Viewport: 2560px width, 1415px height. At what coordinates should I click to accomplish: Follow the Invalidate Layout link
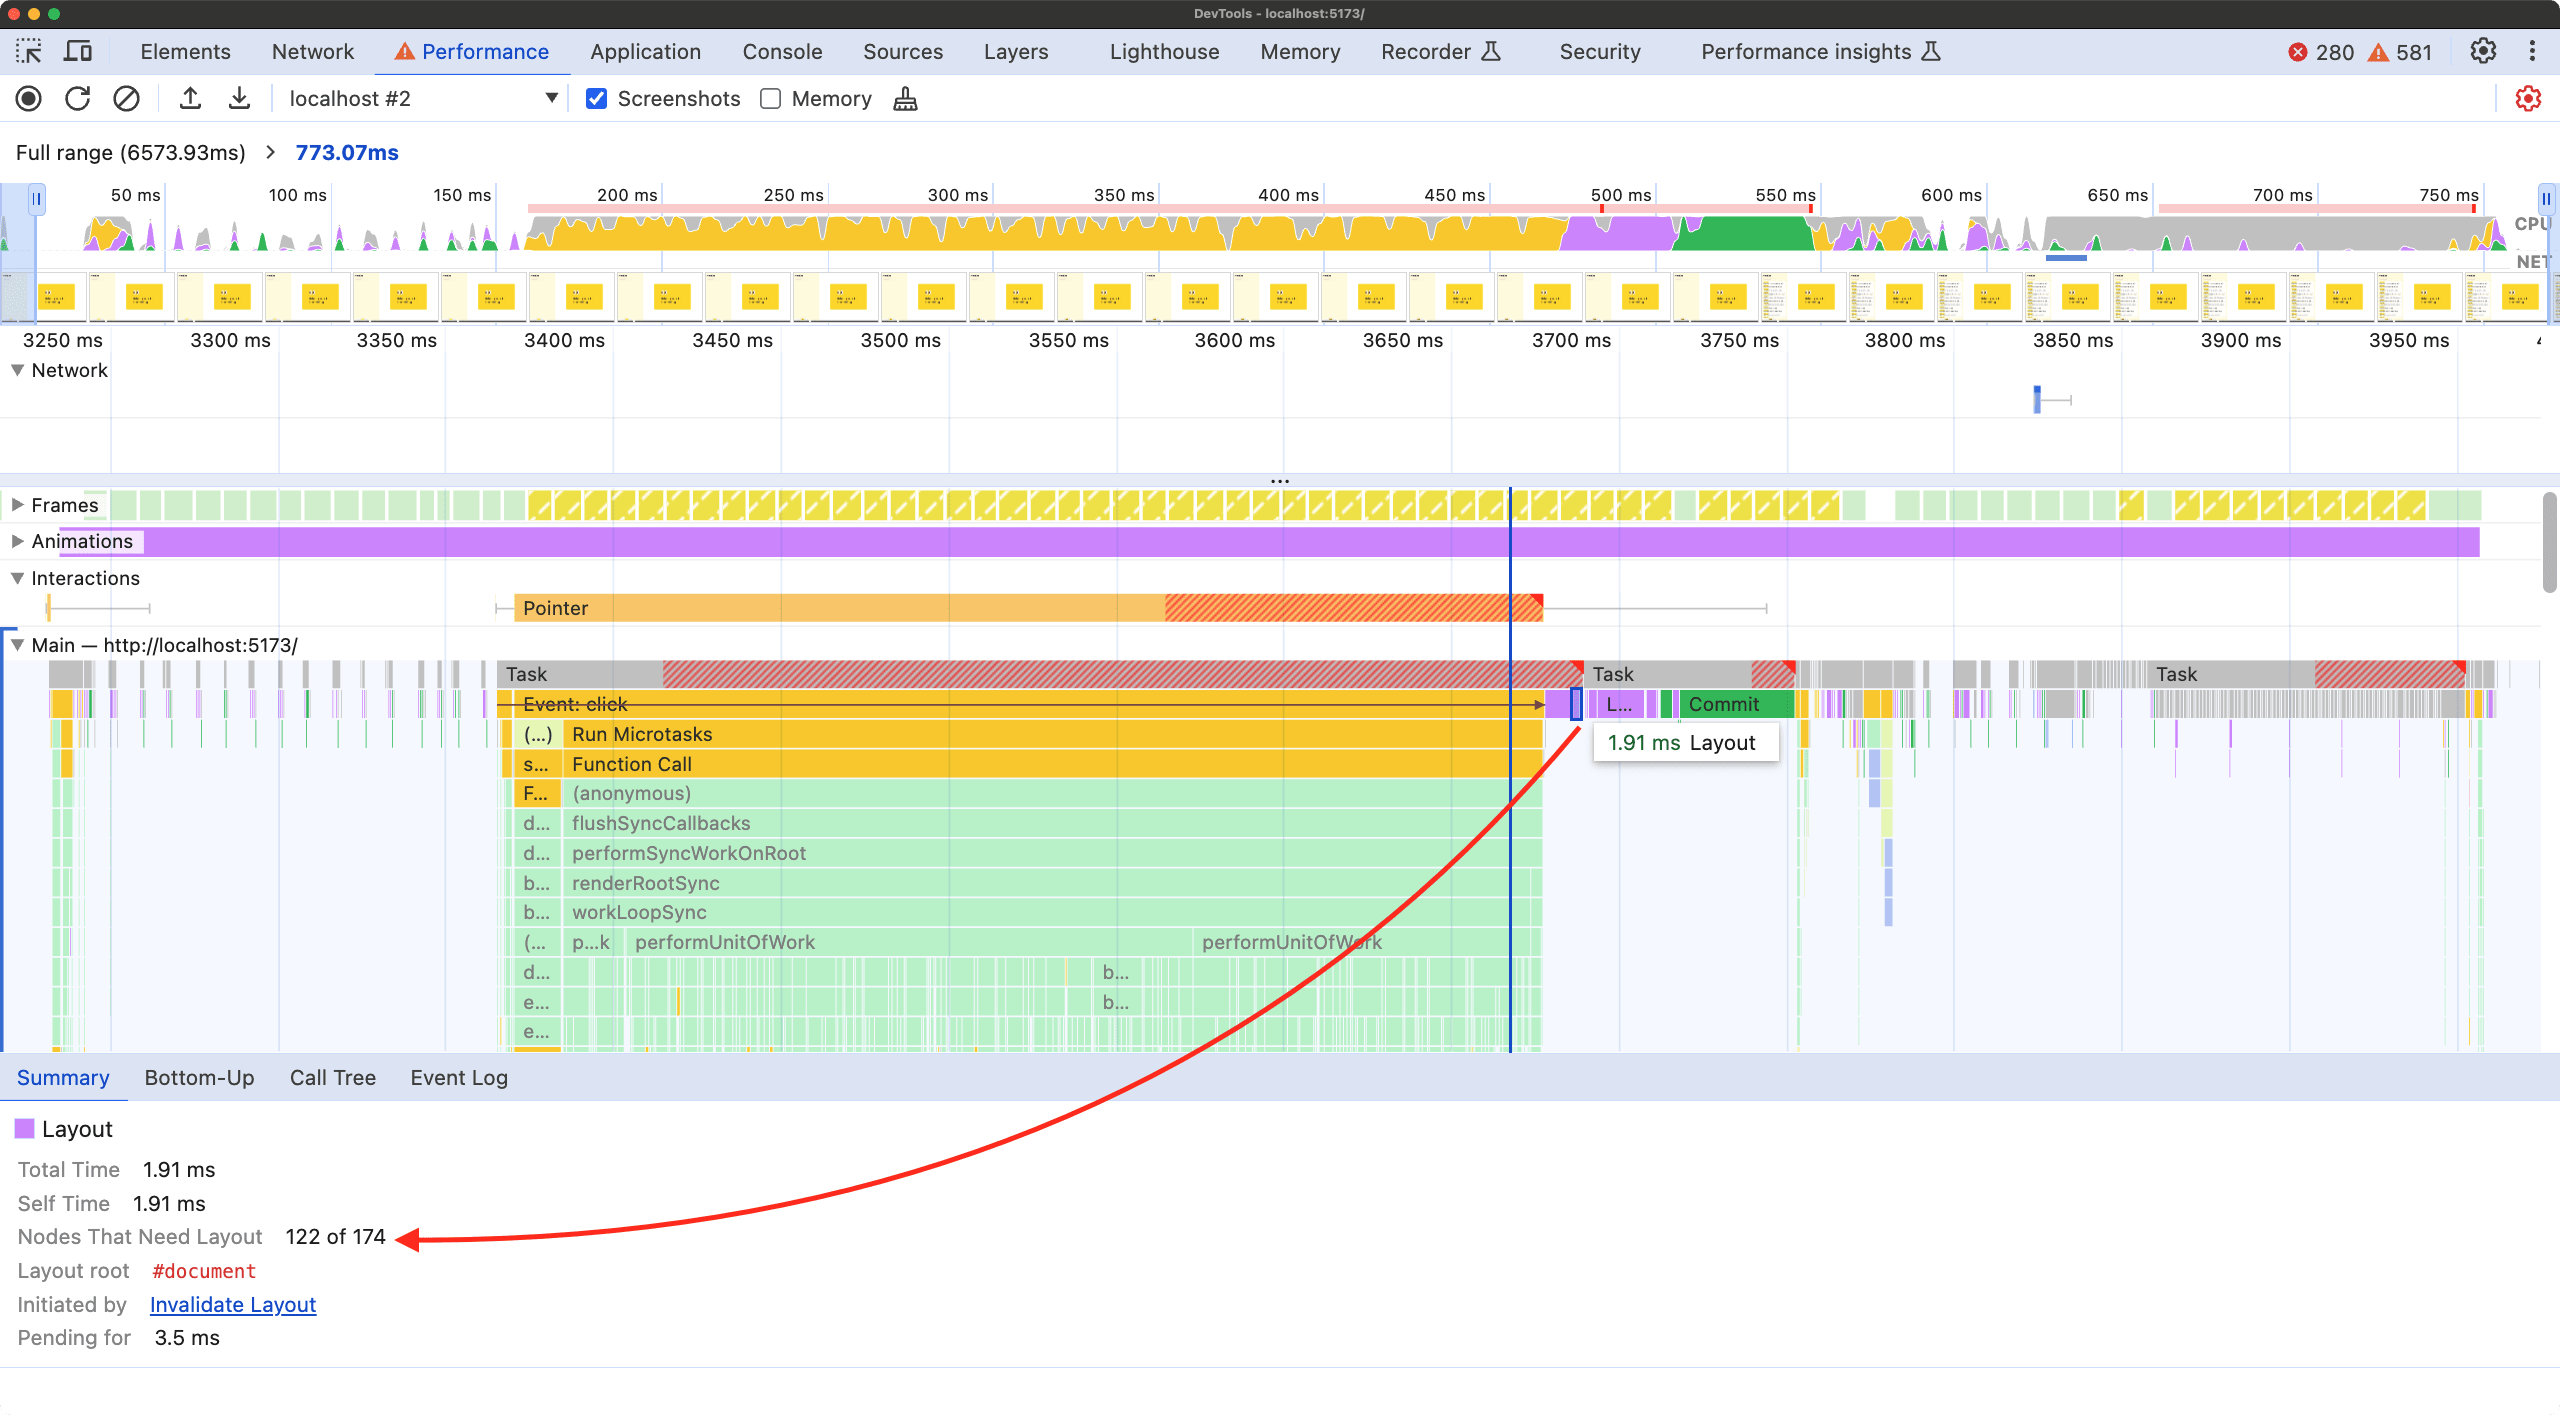tap(233, 1304)
